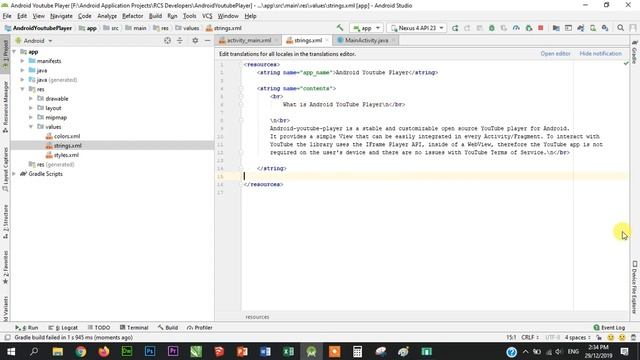Open the Event Log
The width and height of the screenshot is (640, 360).
point(609,327)
